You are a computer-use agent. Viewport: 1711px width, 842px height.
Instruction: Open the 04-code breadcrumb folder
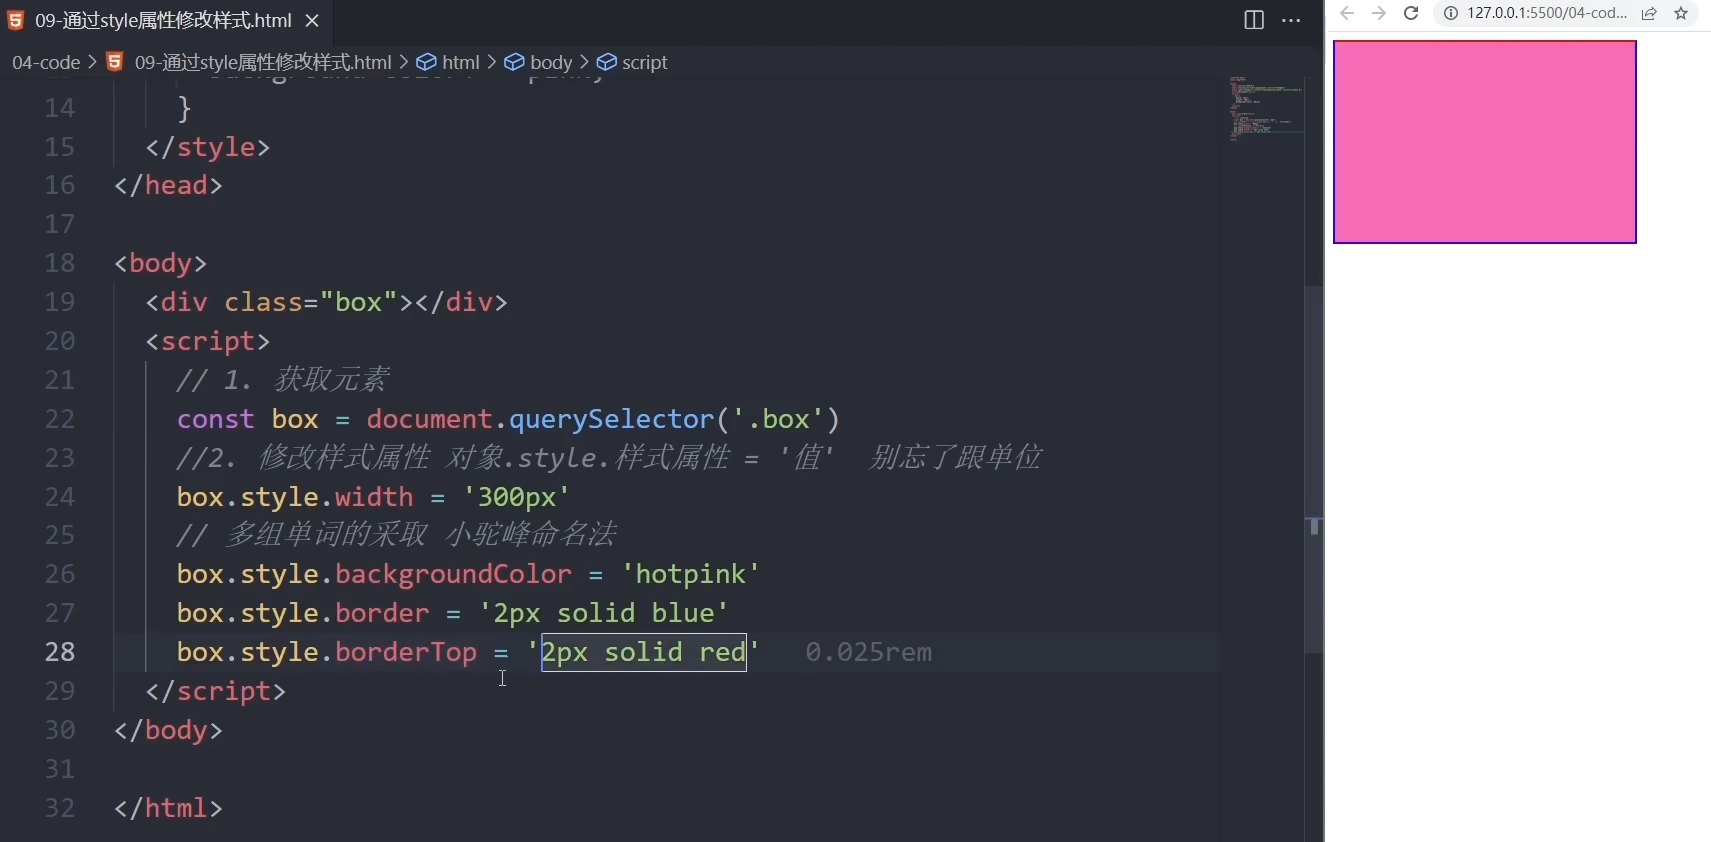coord(46,62)
